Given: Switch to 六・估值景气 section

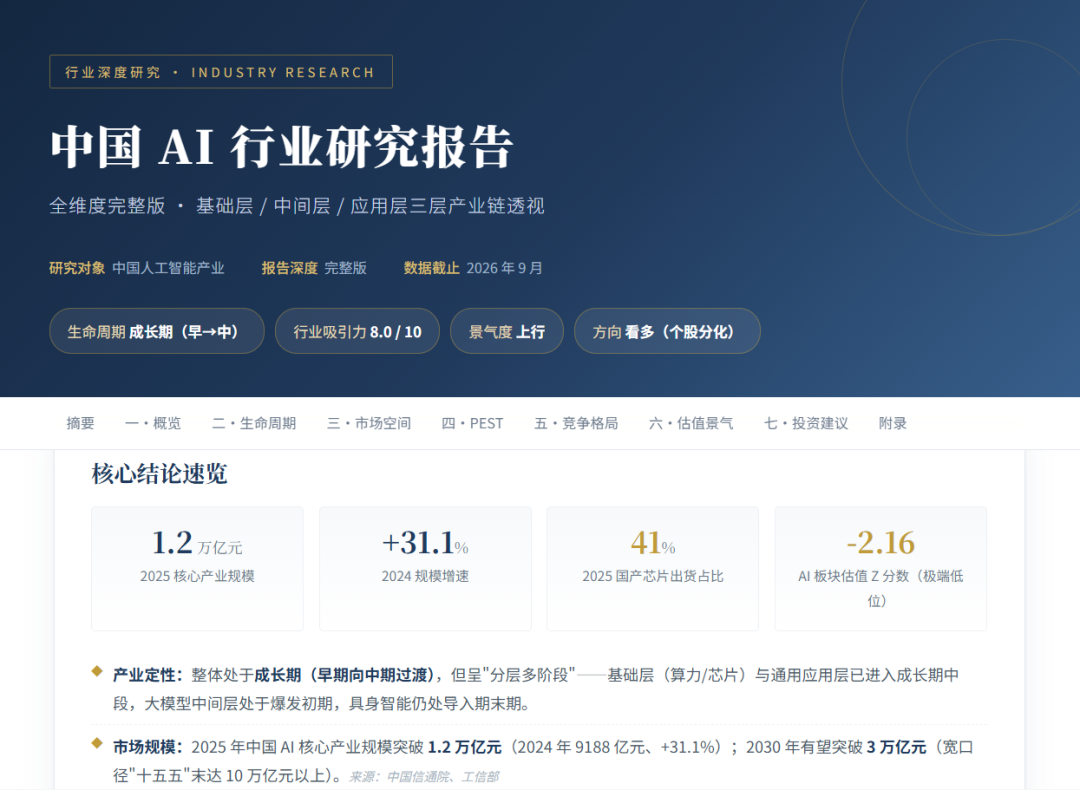Looking at the screenshot, I should click(x=691, y=423).
